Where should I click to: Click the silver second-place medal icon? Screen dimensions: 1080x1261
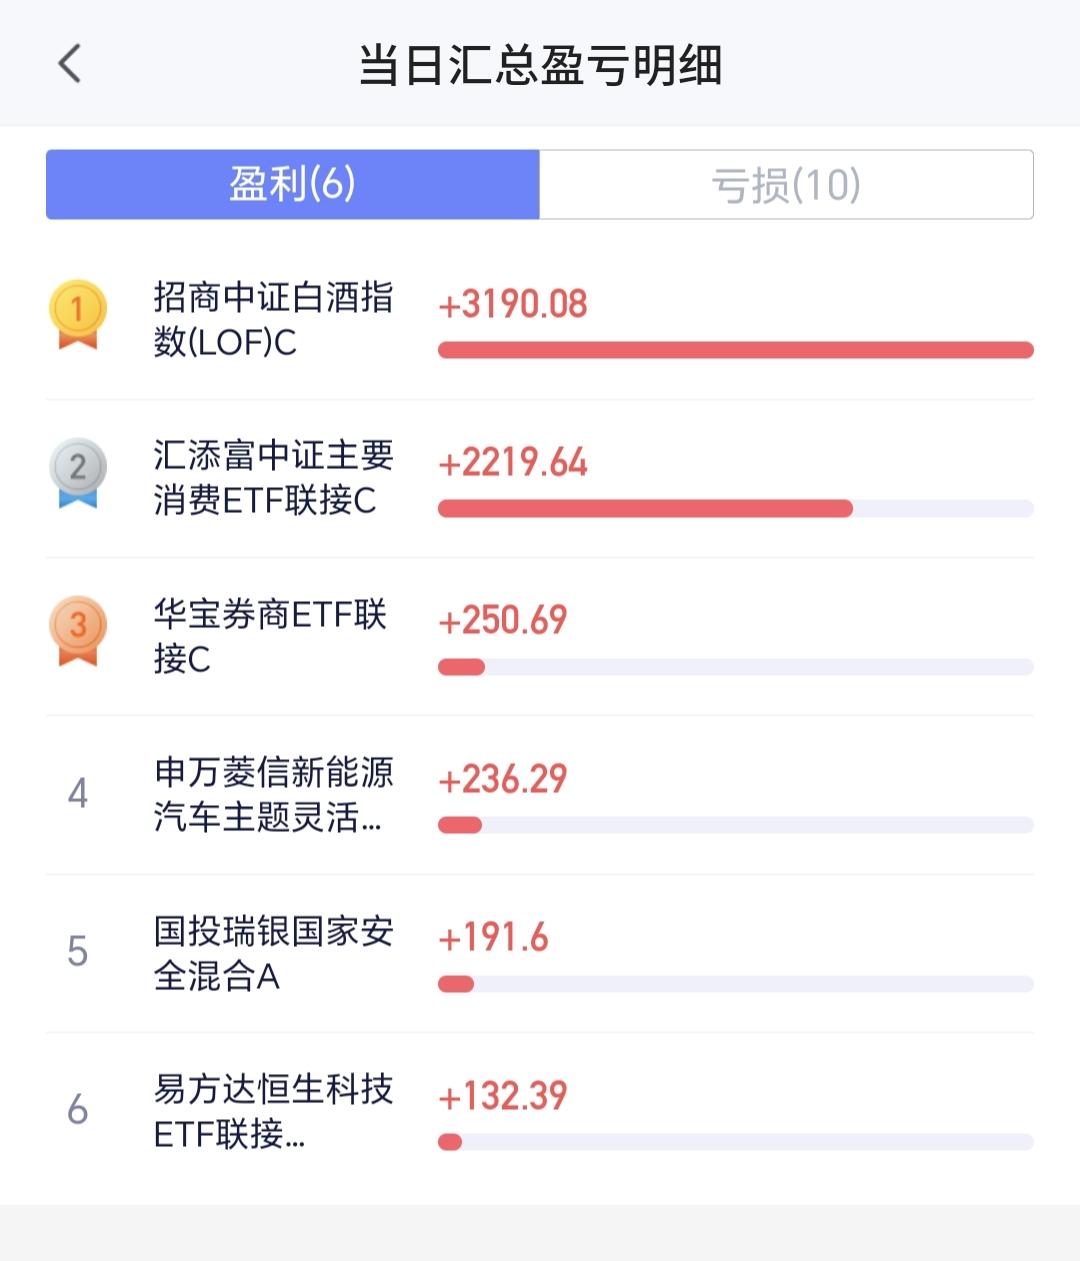click(x=78, y=473)
